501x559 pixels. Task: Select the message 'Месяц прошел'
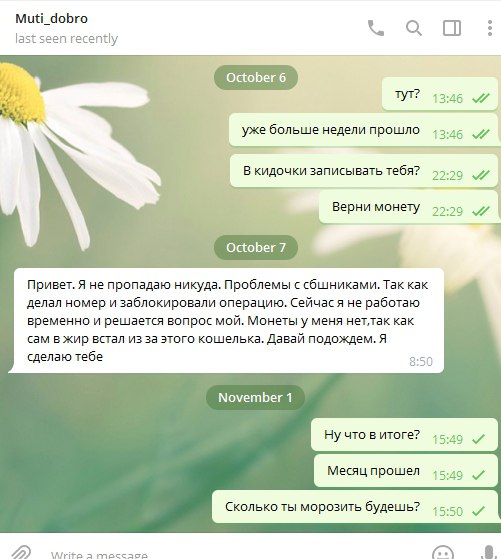[x=405, y=471]
